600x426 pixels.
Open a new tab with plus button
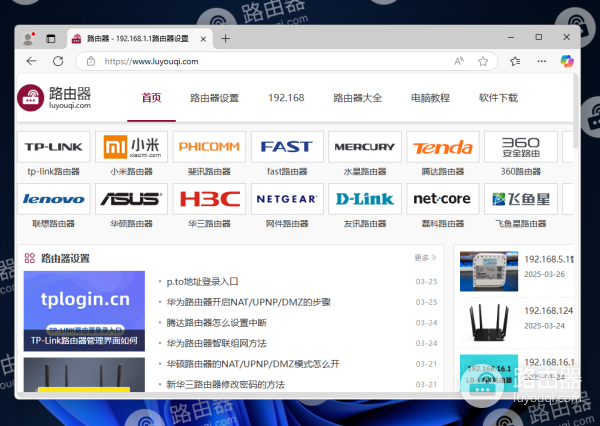coord(226,39)
